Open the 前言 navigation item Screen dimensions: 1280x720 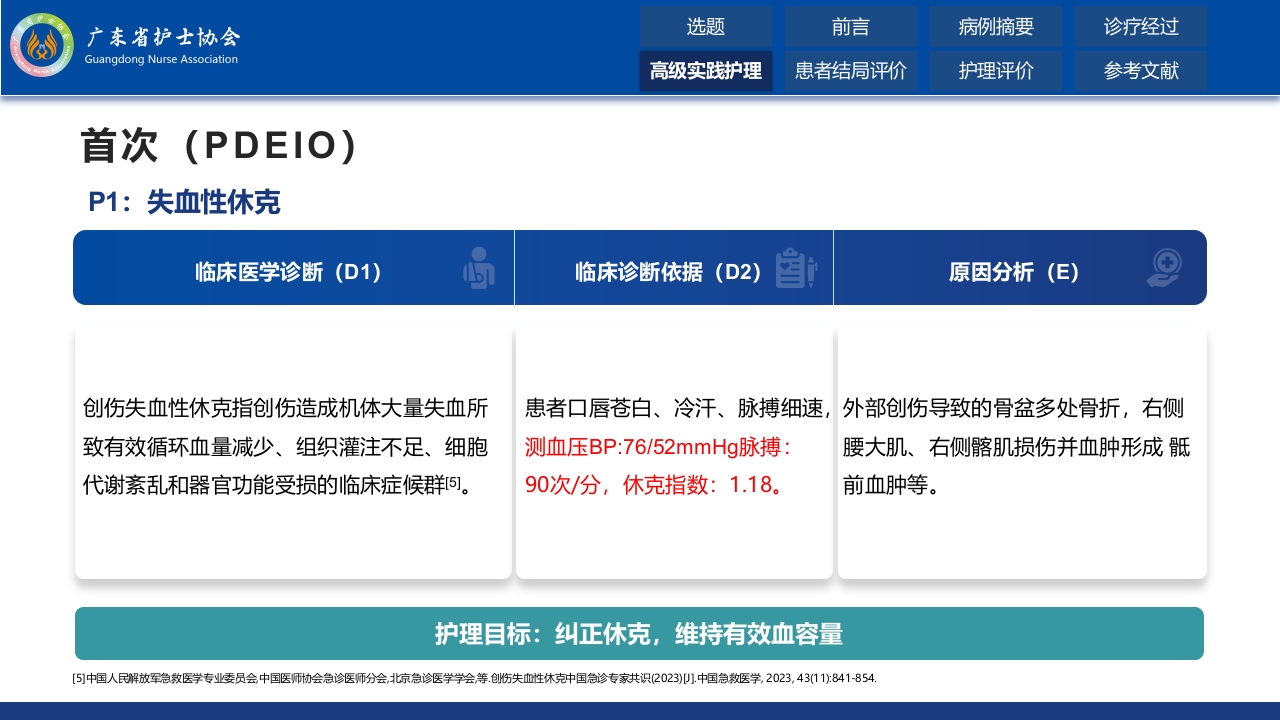click(851, 27)
